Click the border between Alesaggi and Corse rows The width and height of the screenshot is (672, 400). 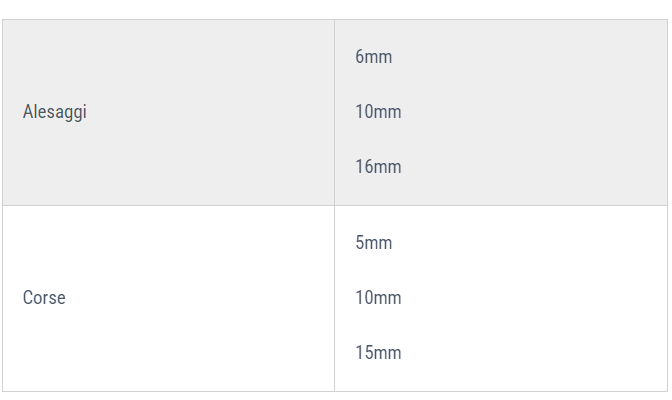click(335, 205)
